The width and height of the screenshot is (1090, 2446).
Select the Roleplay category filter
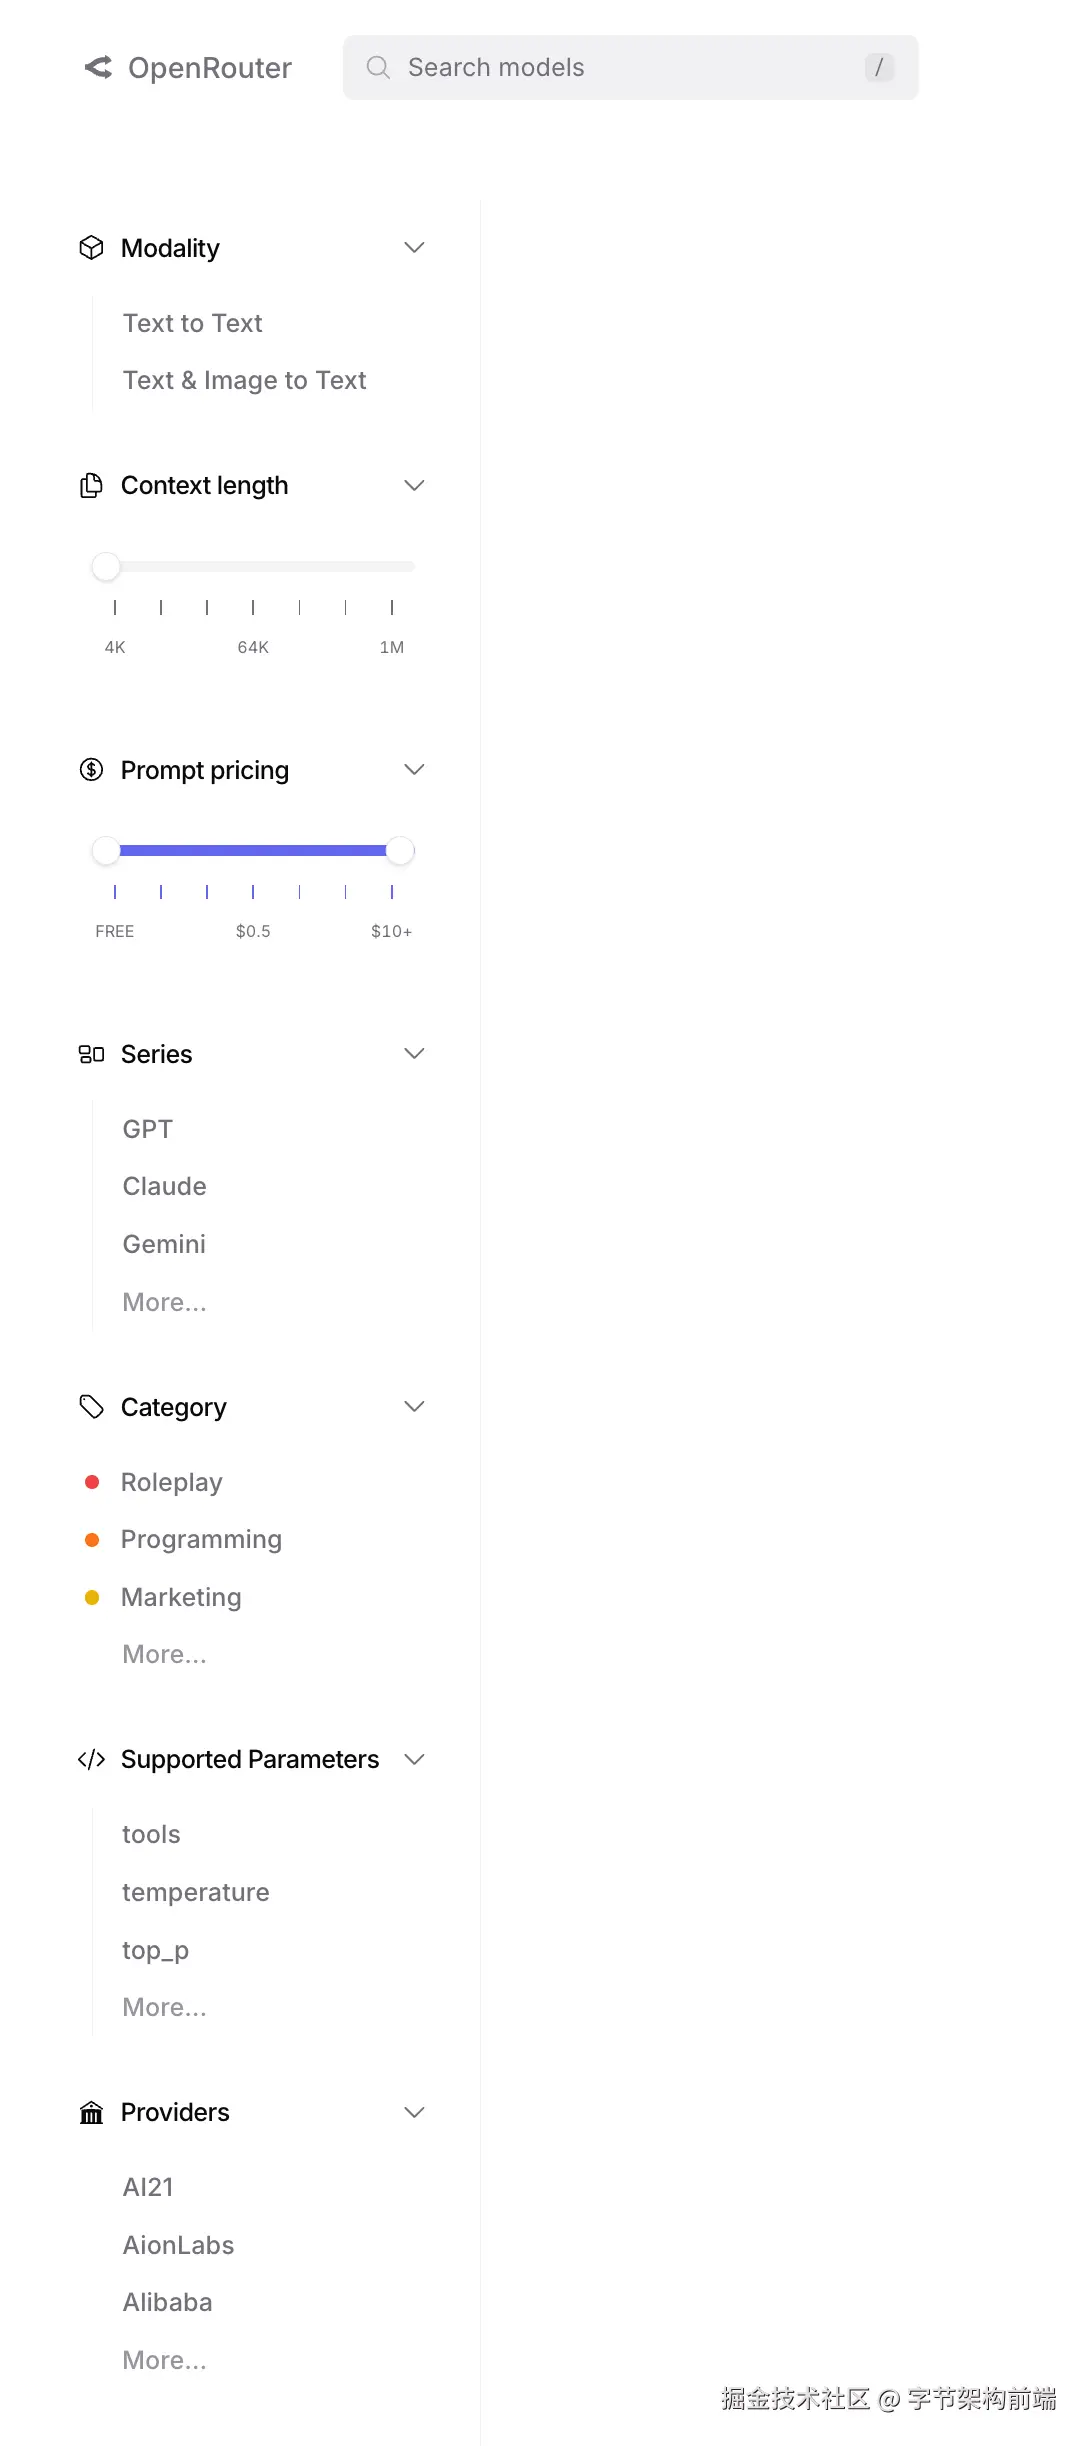pos(171,1482)
